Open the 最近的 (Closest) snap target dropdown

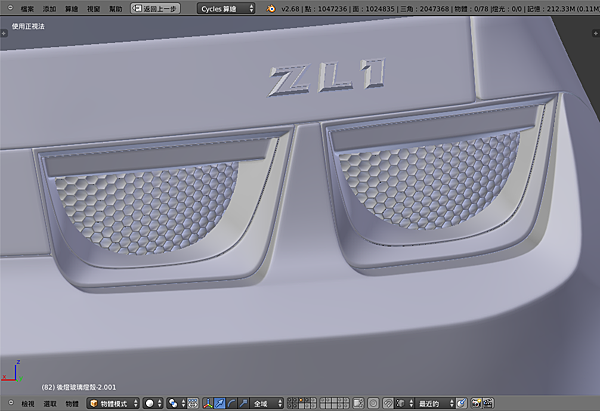point(435,403)
